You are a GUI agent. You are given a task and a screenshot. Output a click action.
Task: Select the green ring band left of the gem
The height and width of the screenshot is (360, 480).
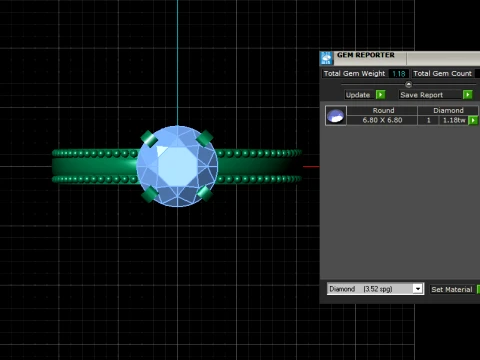point(94,166)
